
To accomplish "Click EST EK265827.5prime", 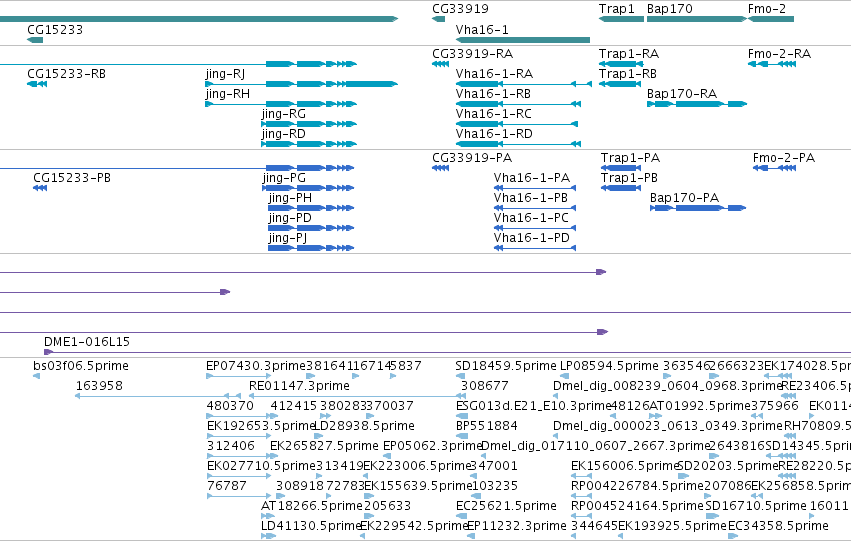I will (274, 456).
